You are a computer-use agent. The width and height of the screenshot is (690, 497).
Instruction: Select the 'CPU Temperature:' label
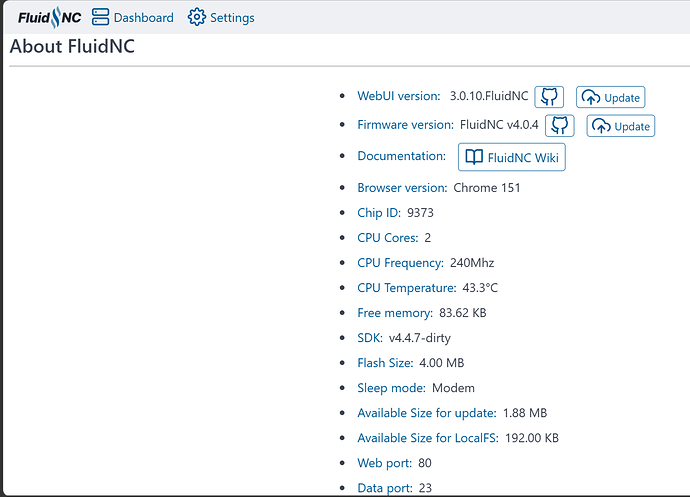click(407, 288)
